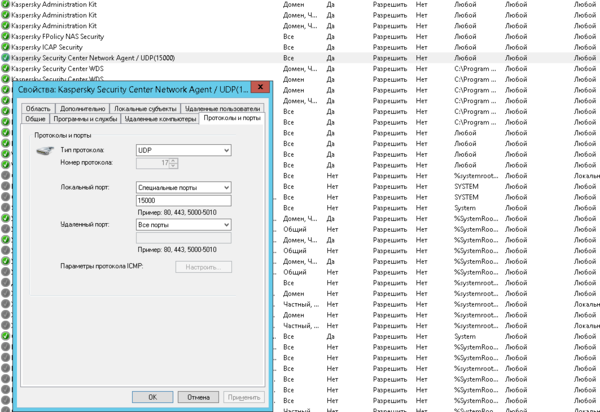Open the Область tab
The height and width of the screenshot is (412, 600).
[x=38, y=109]
